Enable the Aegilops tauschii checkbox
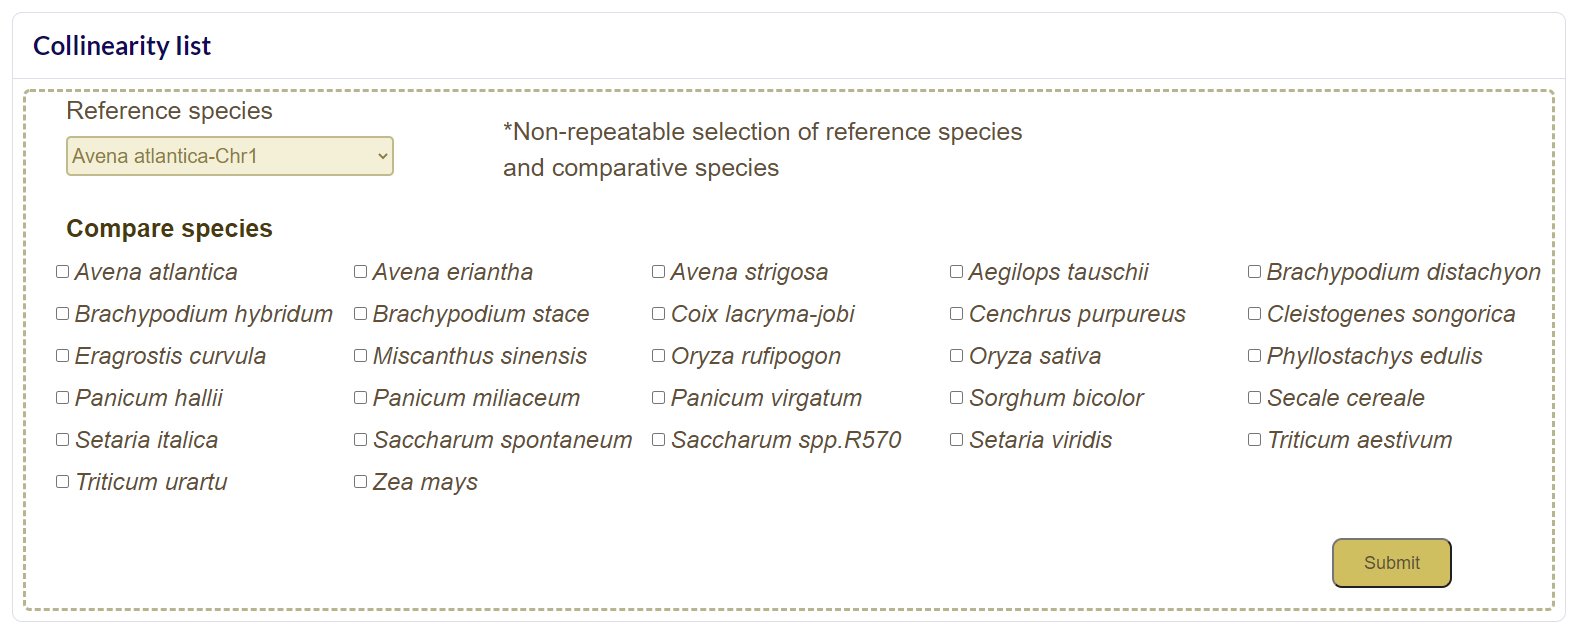 point(957,272)
